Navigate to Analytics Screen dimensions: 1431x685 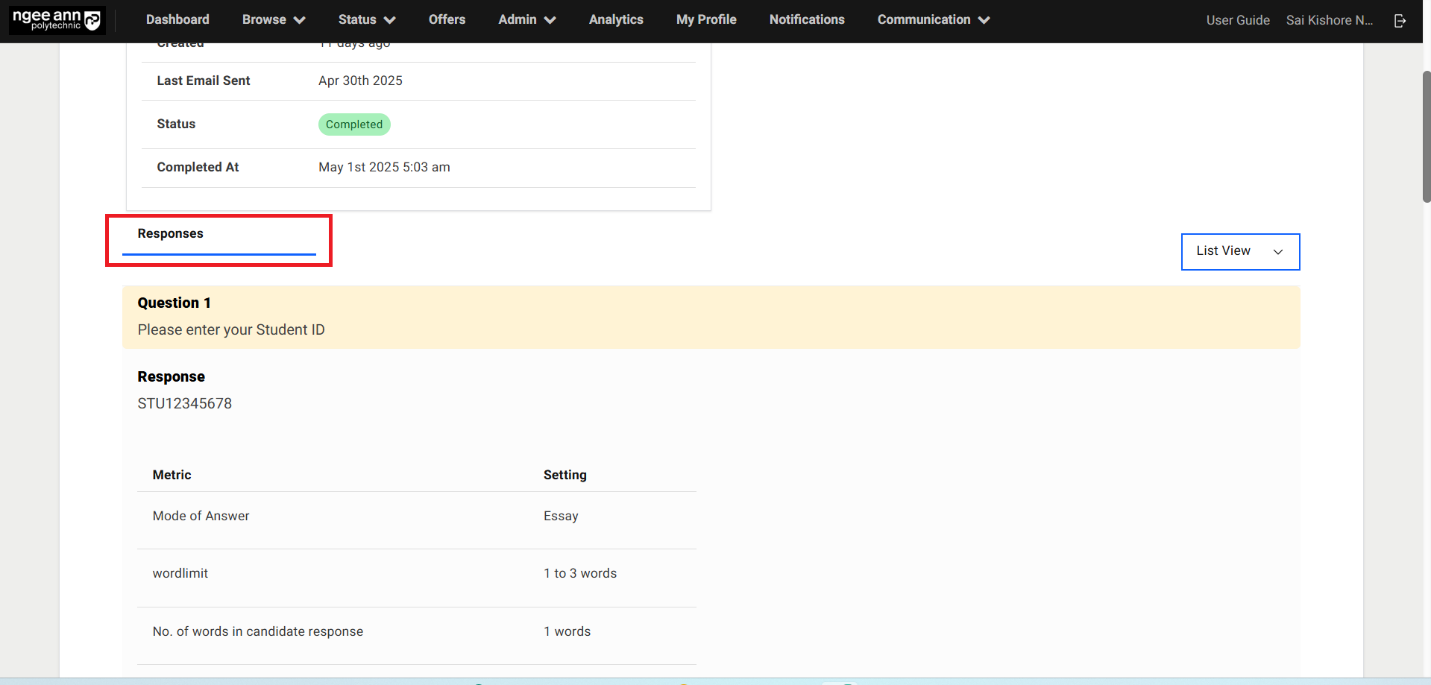[616, 20]
